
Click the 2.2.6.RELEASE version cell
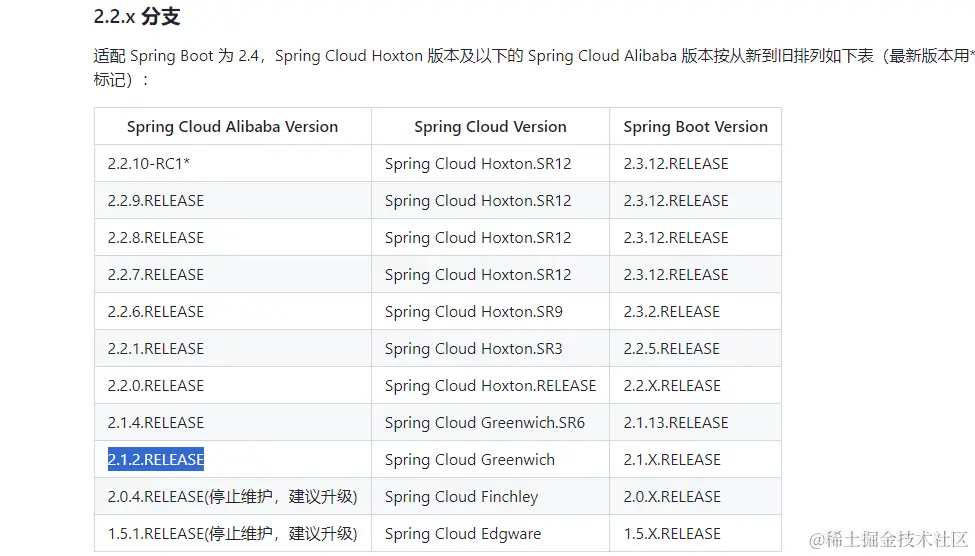coord(156,312)
